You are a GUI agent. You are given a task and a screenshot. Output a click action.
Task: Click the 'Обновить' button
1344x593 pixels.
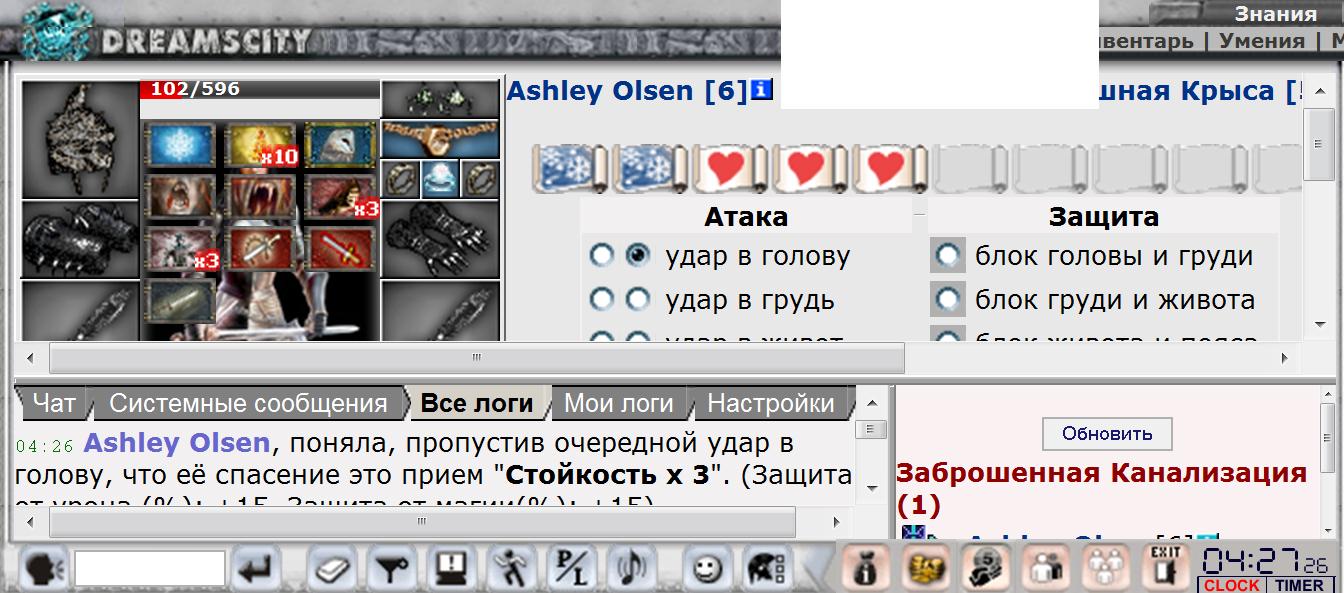tap(1107, 434)
